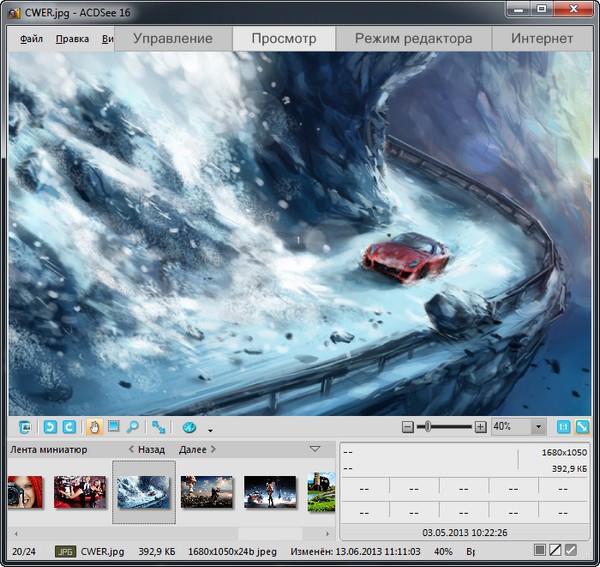
Task: Toggle actual size 1:1 view
Action: [563, 427]
